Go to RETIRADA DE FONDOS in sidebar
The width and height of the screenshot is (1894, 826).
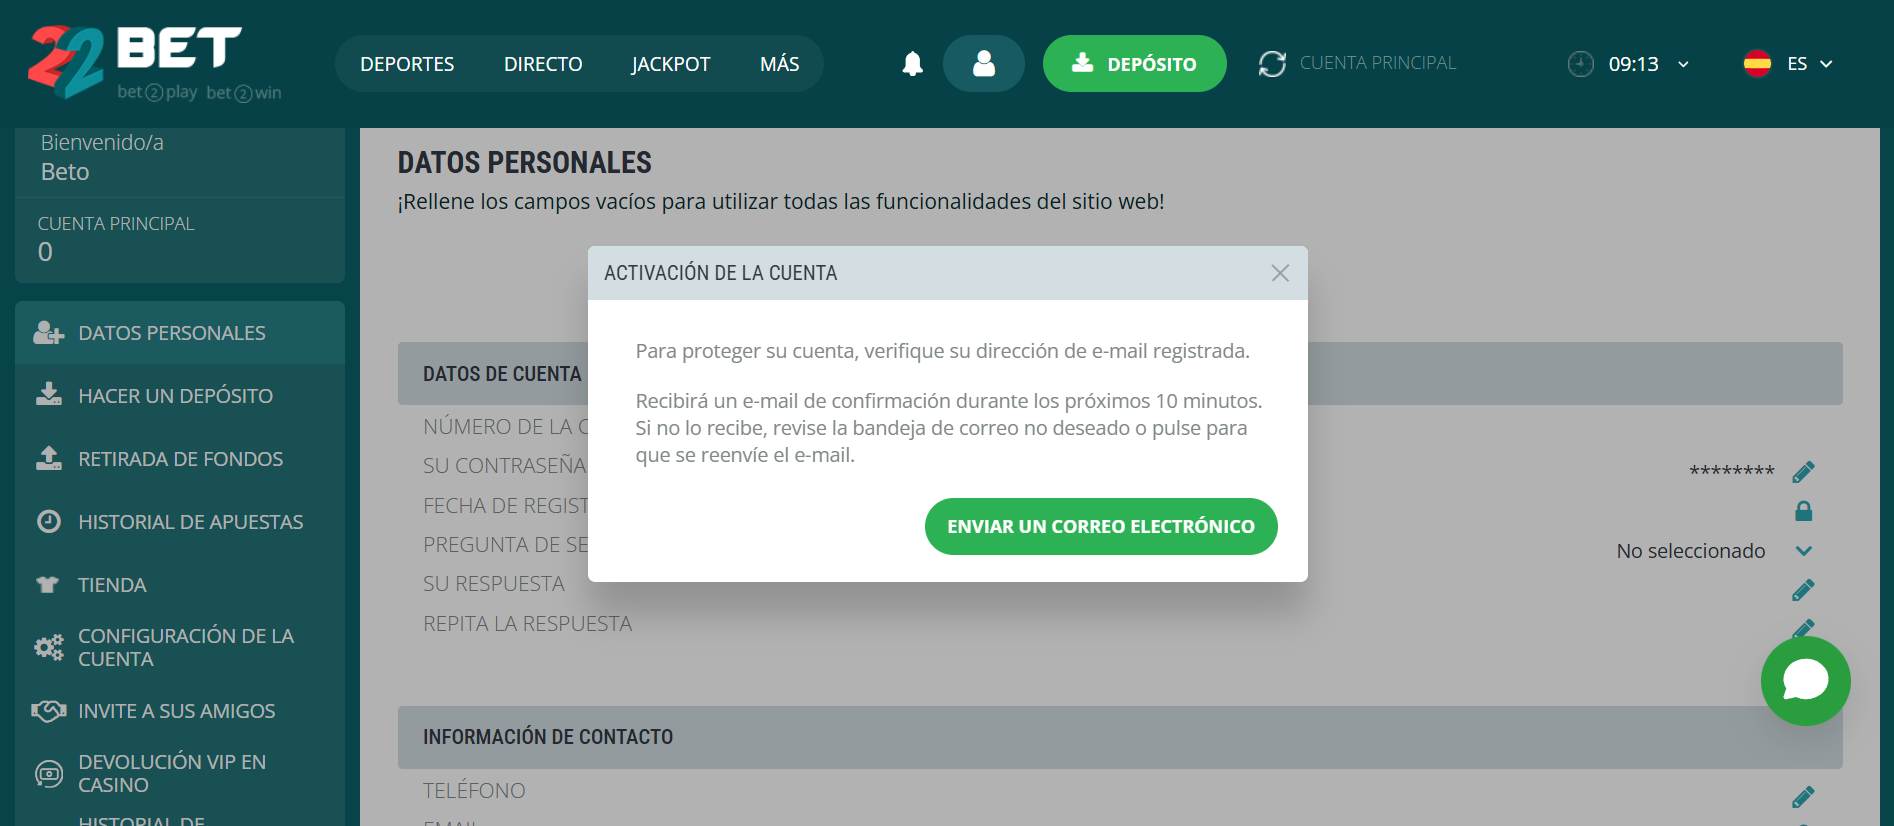click(x=180, y=459)
